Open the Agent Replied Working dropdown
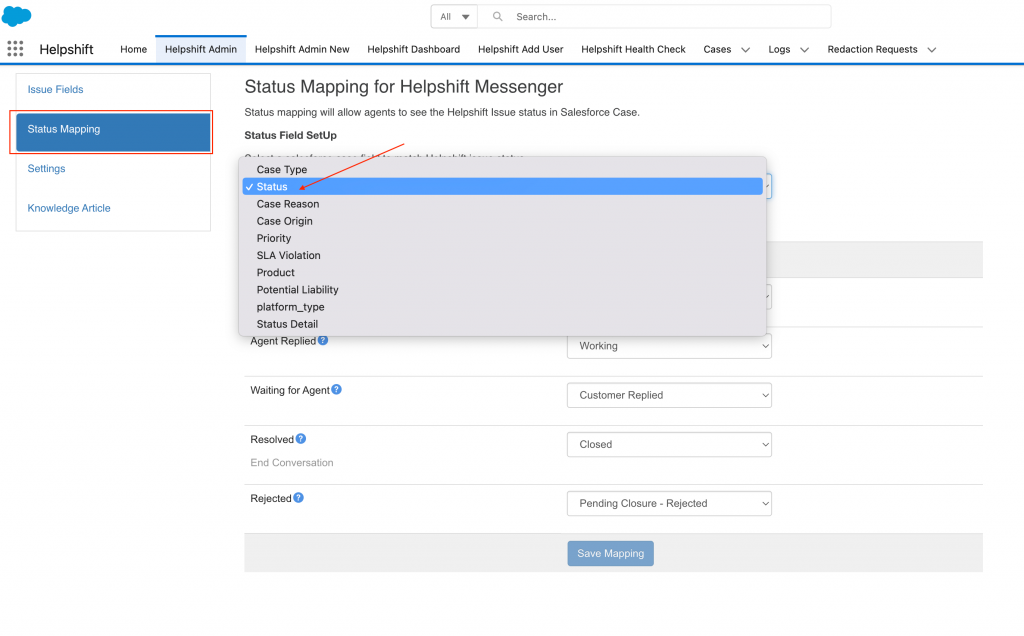This screenshot has height=636, width=1024. [669, 346]
